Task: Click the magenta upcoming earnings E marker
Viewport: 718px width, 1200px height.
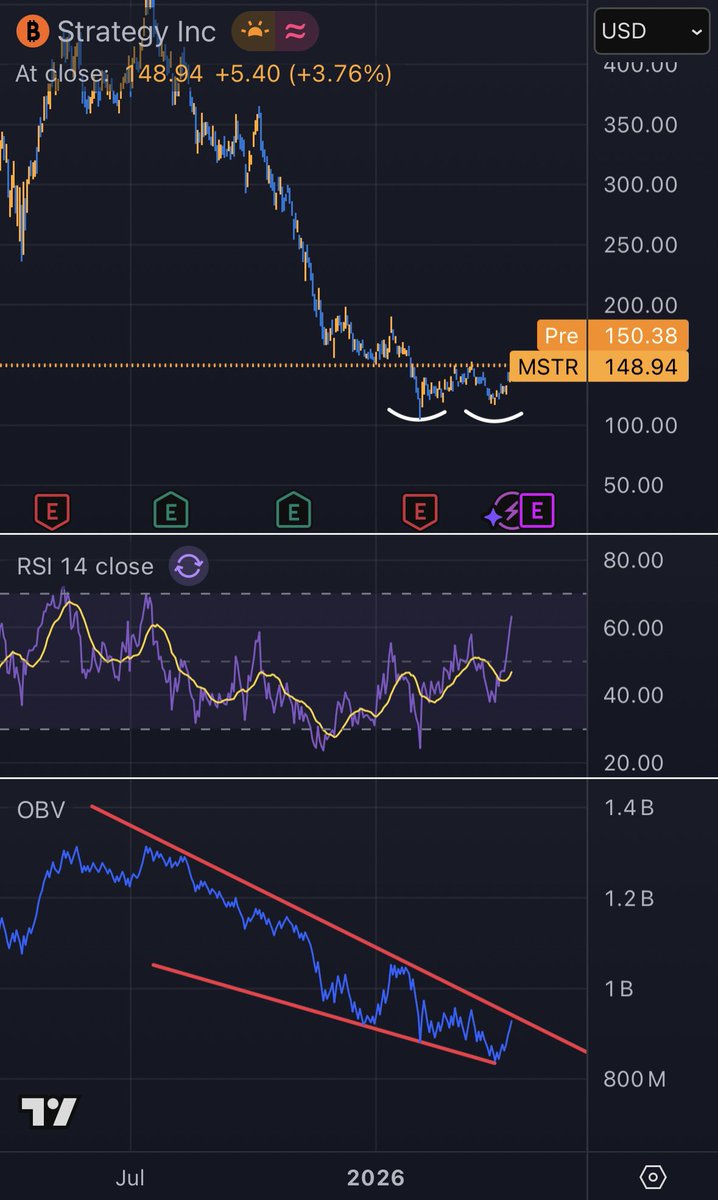Action: point(537,513)
